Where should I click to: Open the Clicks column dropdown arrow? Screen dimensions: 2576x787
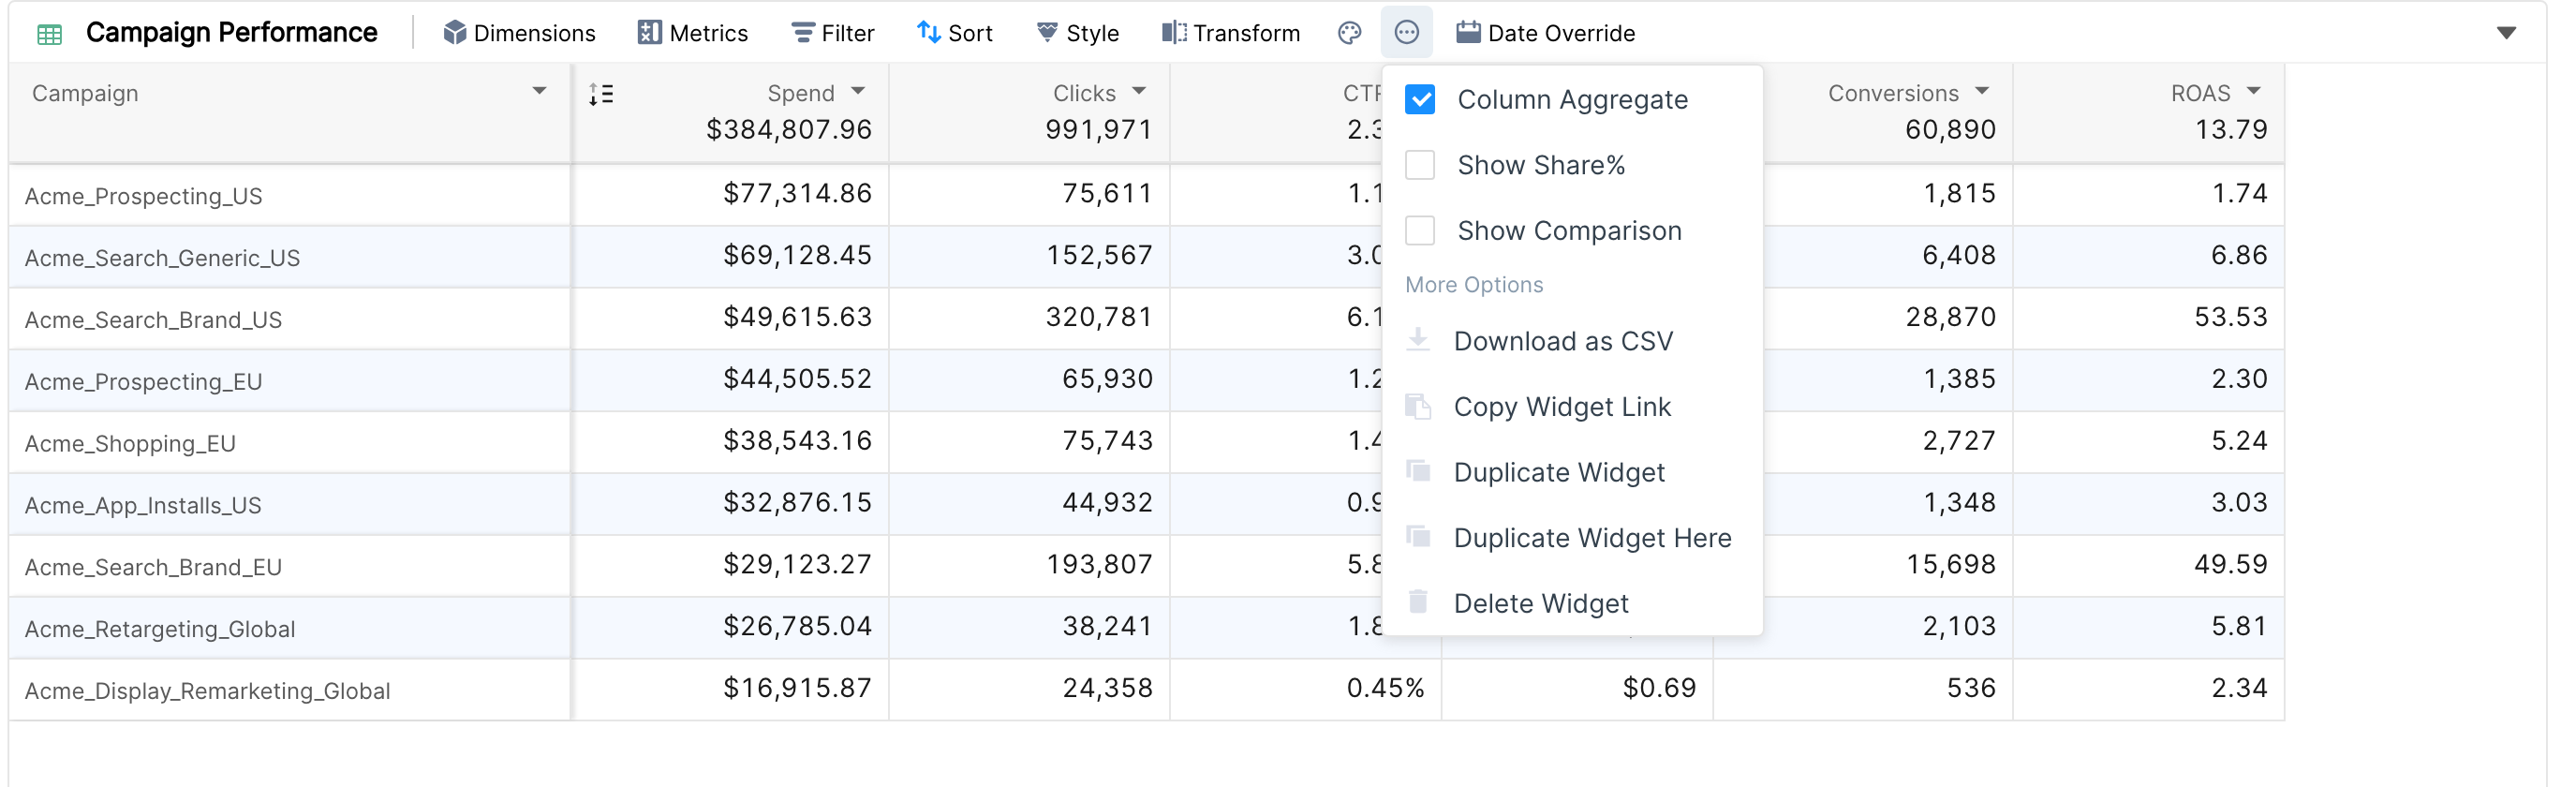1139,91
